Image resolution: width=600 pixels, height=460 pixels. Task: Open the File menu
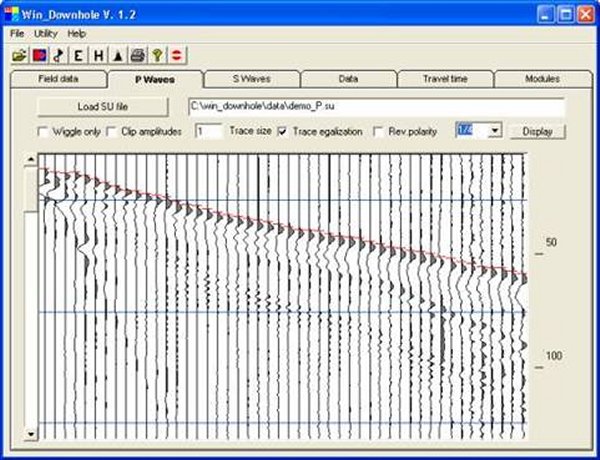[x=17, y=33]
